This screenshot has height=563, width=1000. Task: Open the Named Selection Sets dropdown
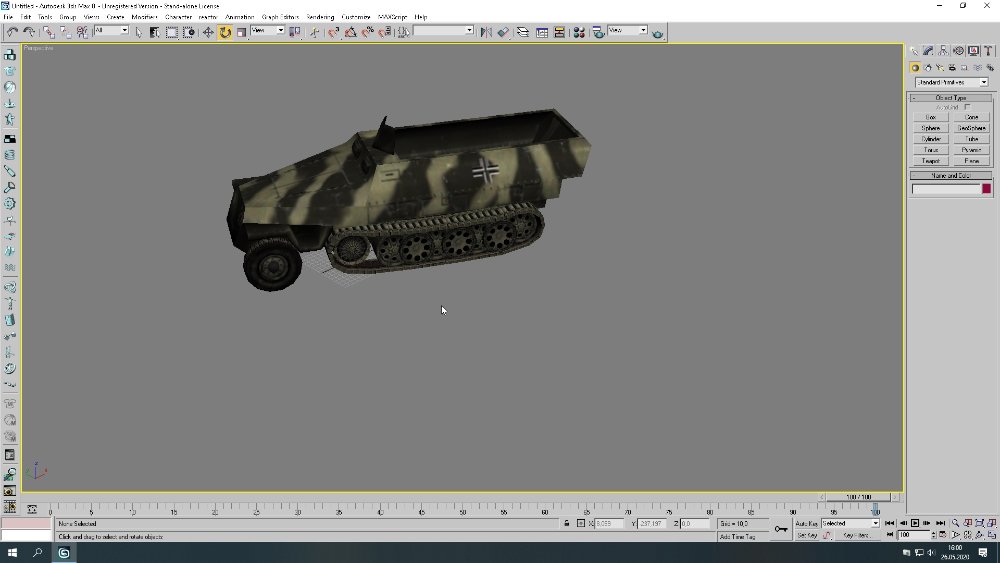[x=443, y=31]
